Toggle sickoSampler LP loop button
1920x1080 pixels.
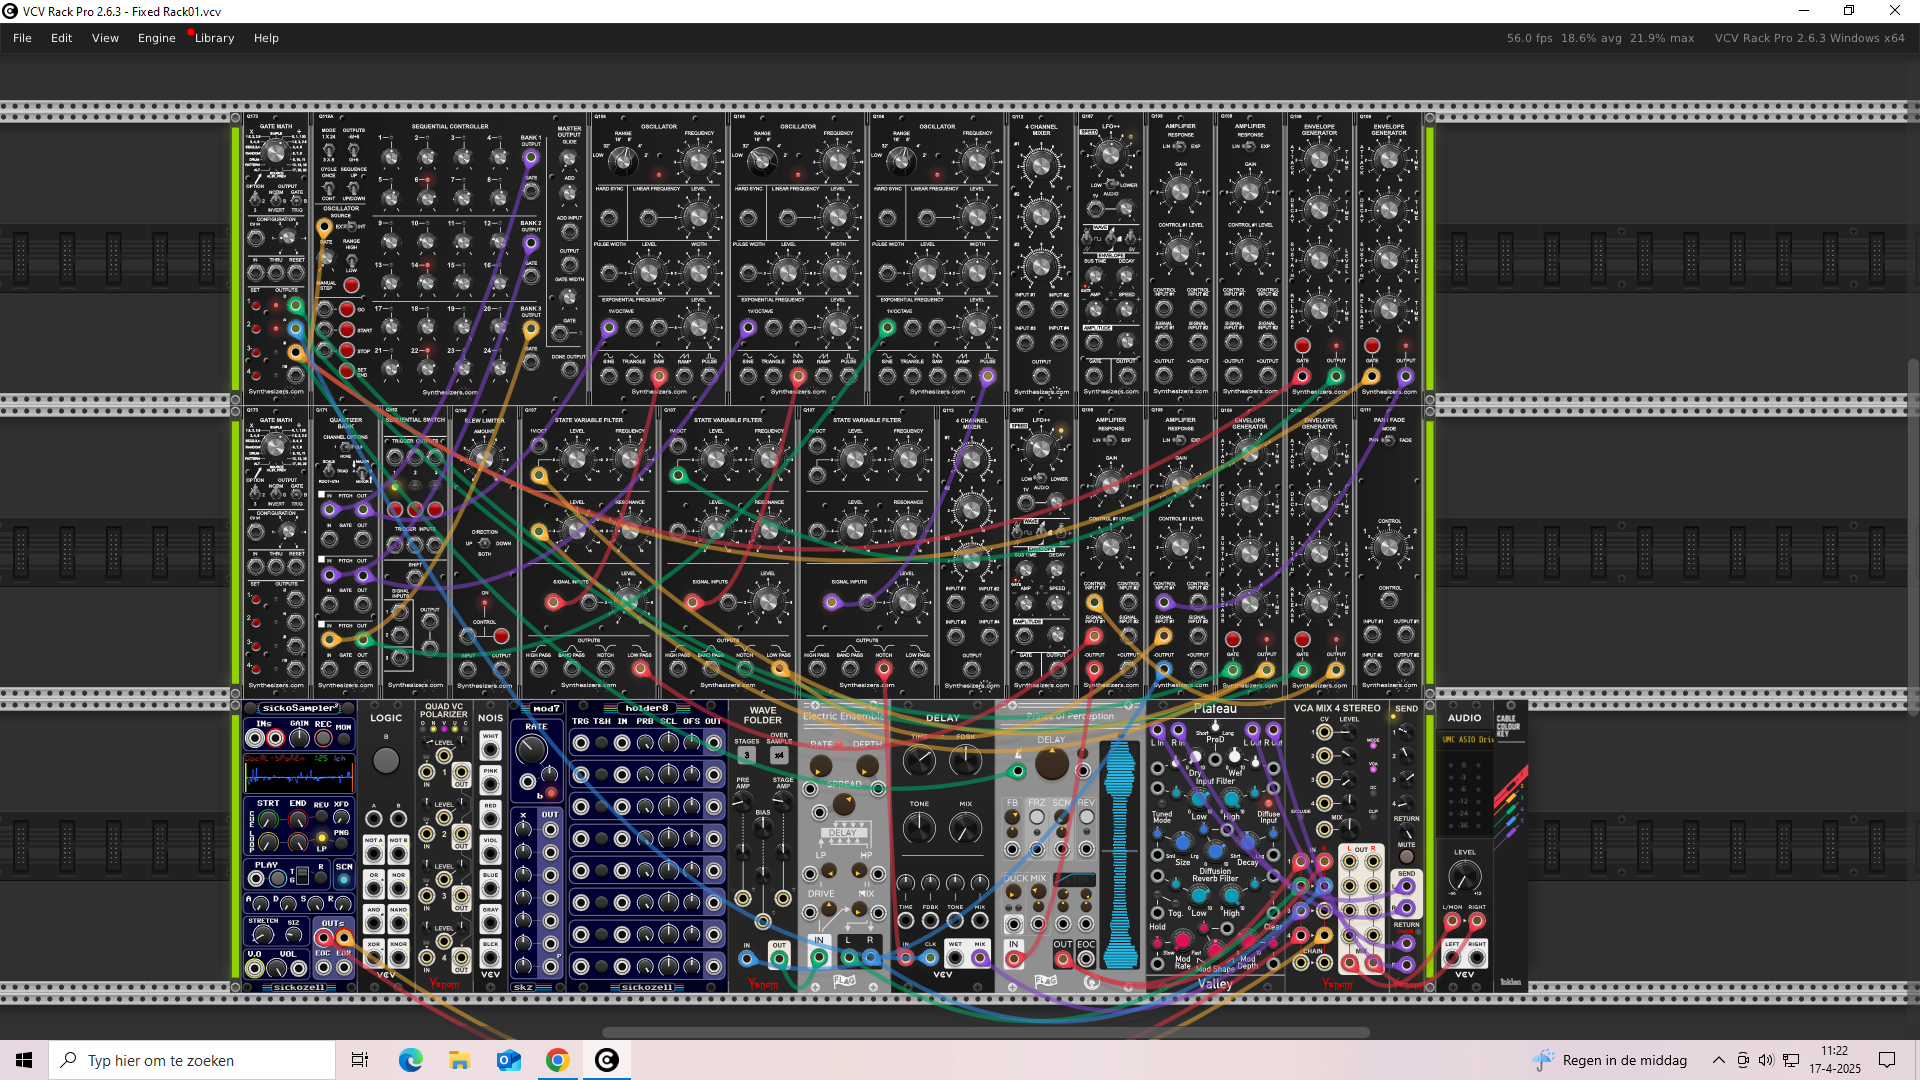321,838
